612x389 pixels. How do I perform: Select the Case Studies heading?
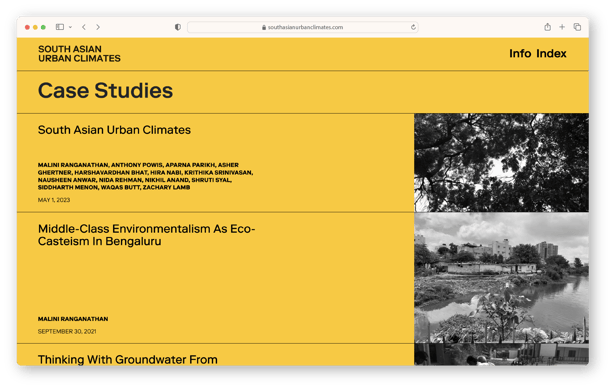click(105, 91)
